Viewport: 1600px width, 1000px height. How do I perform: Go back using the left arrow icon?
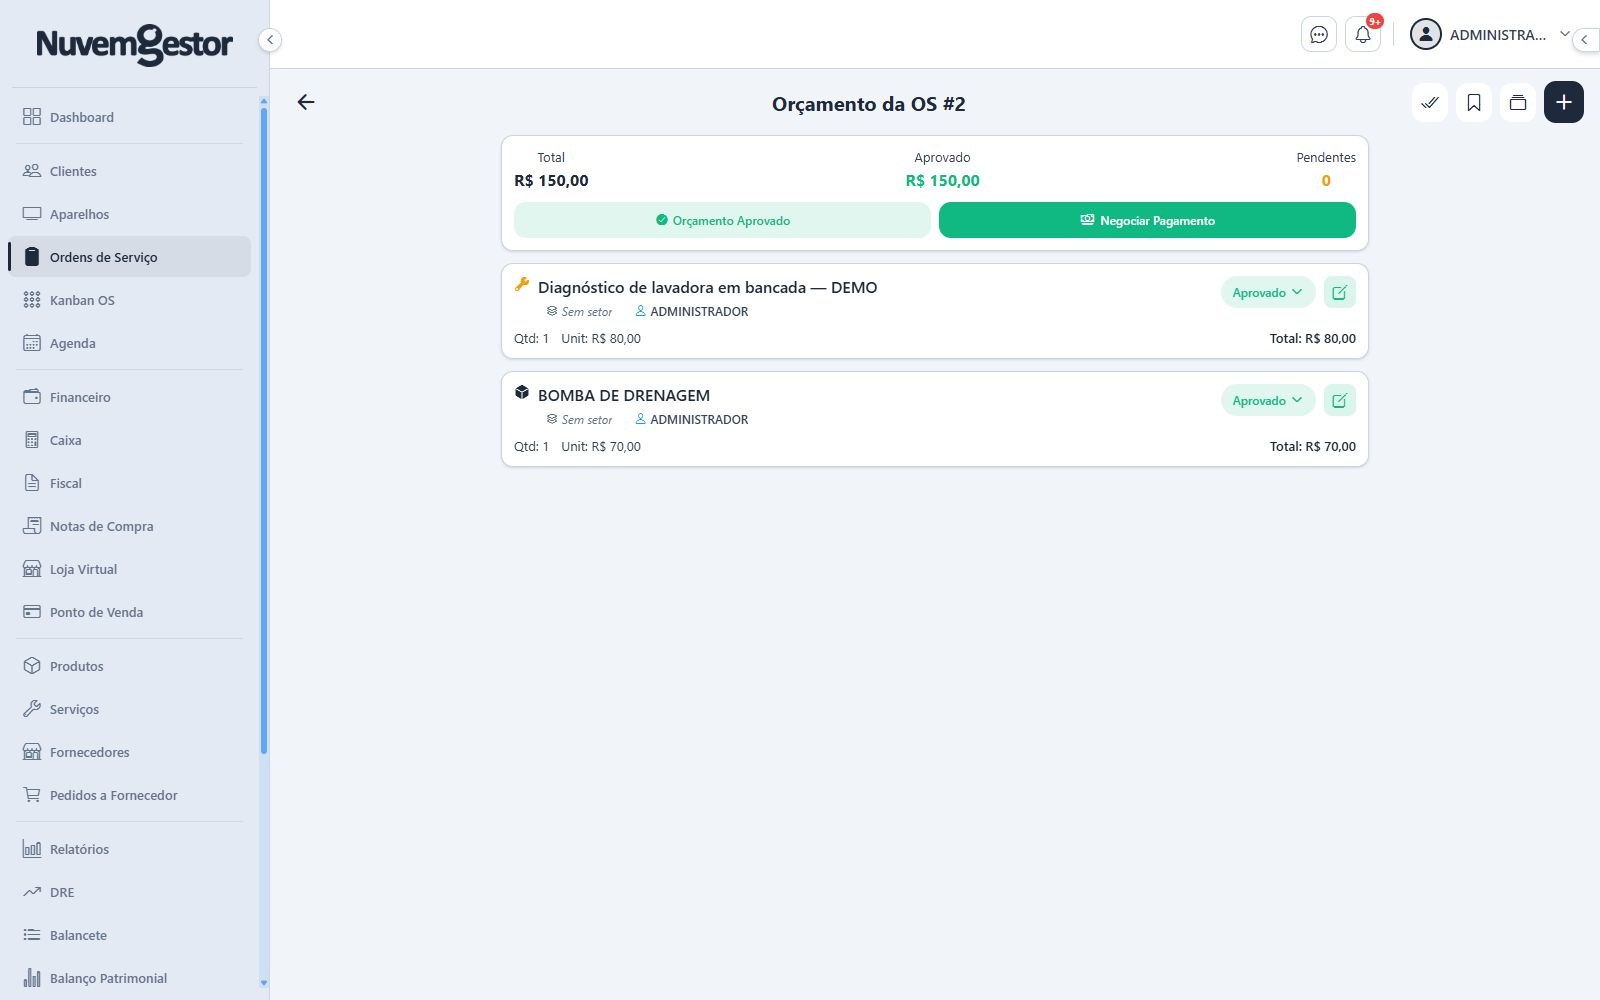[306, 102]
